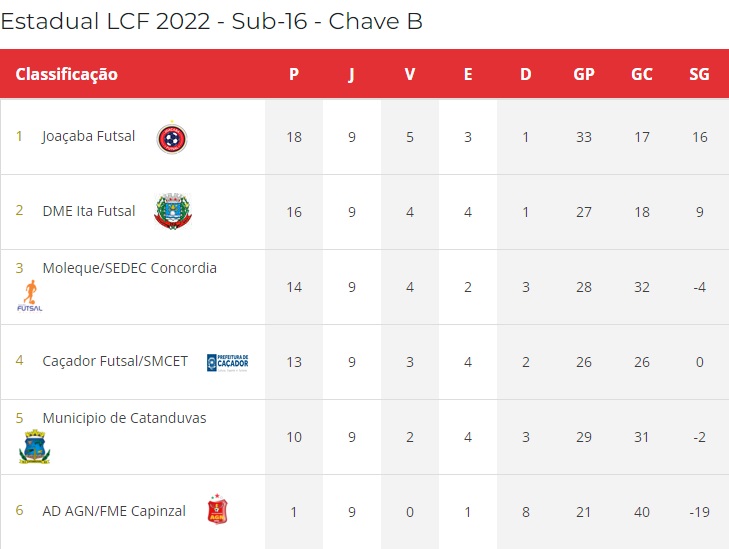Select Joaçaba Futsal's 18 points cell

pyautogui.click(x=294, y=137)
